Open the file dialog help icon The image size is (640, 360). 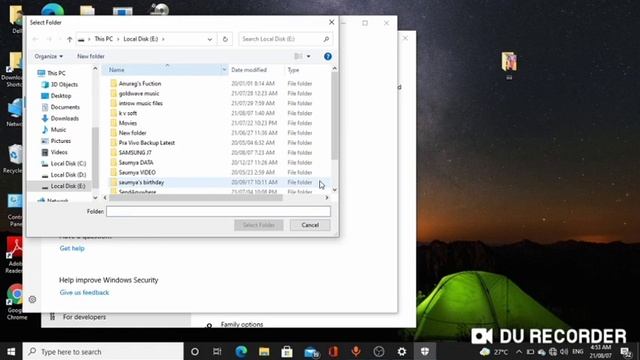[328, 56]
